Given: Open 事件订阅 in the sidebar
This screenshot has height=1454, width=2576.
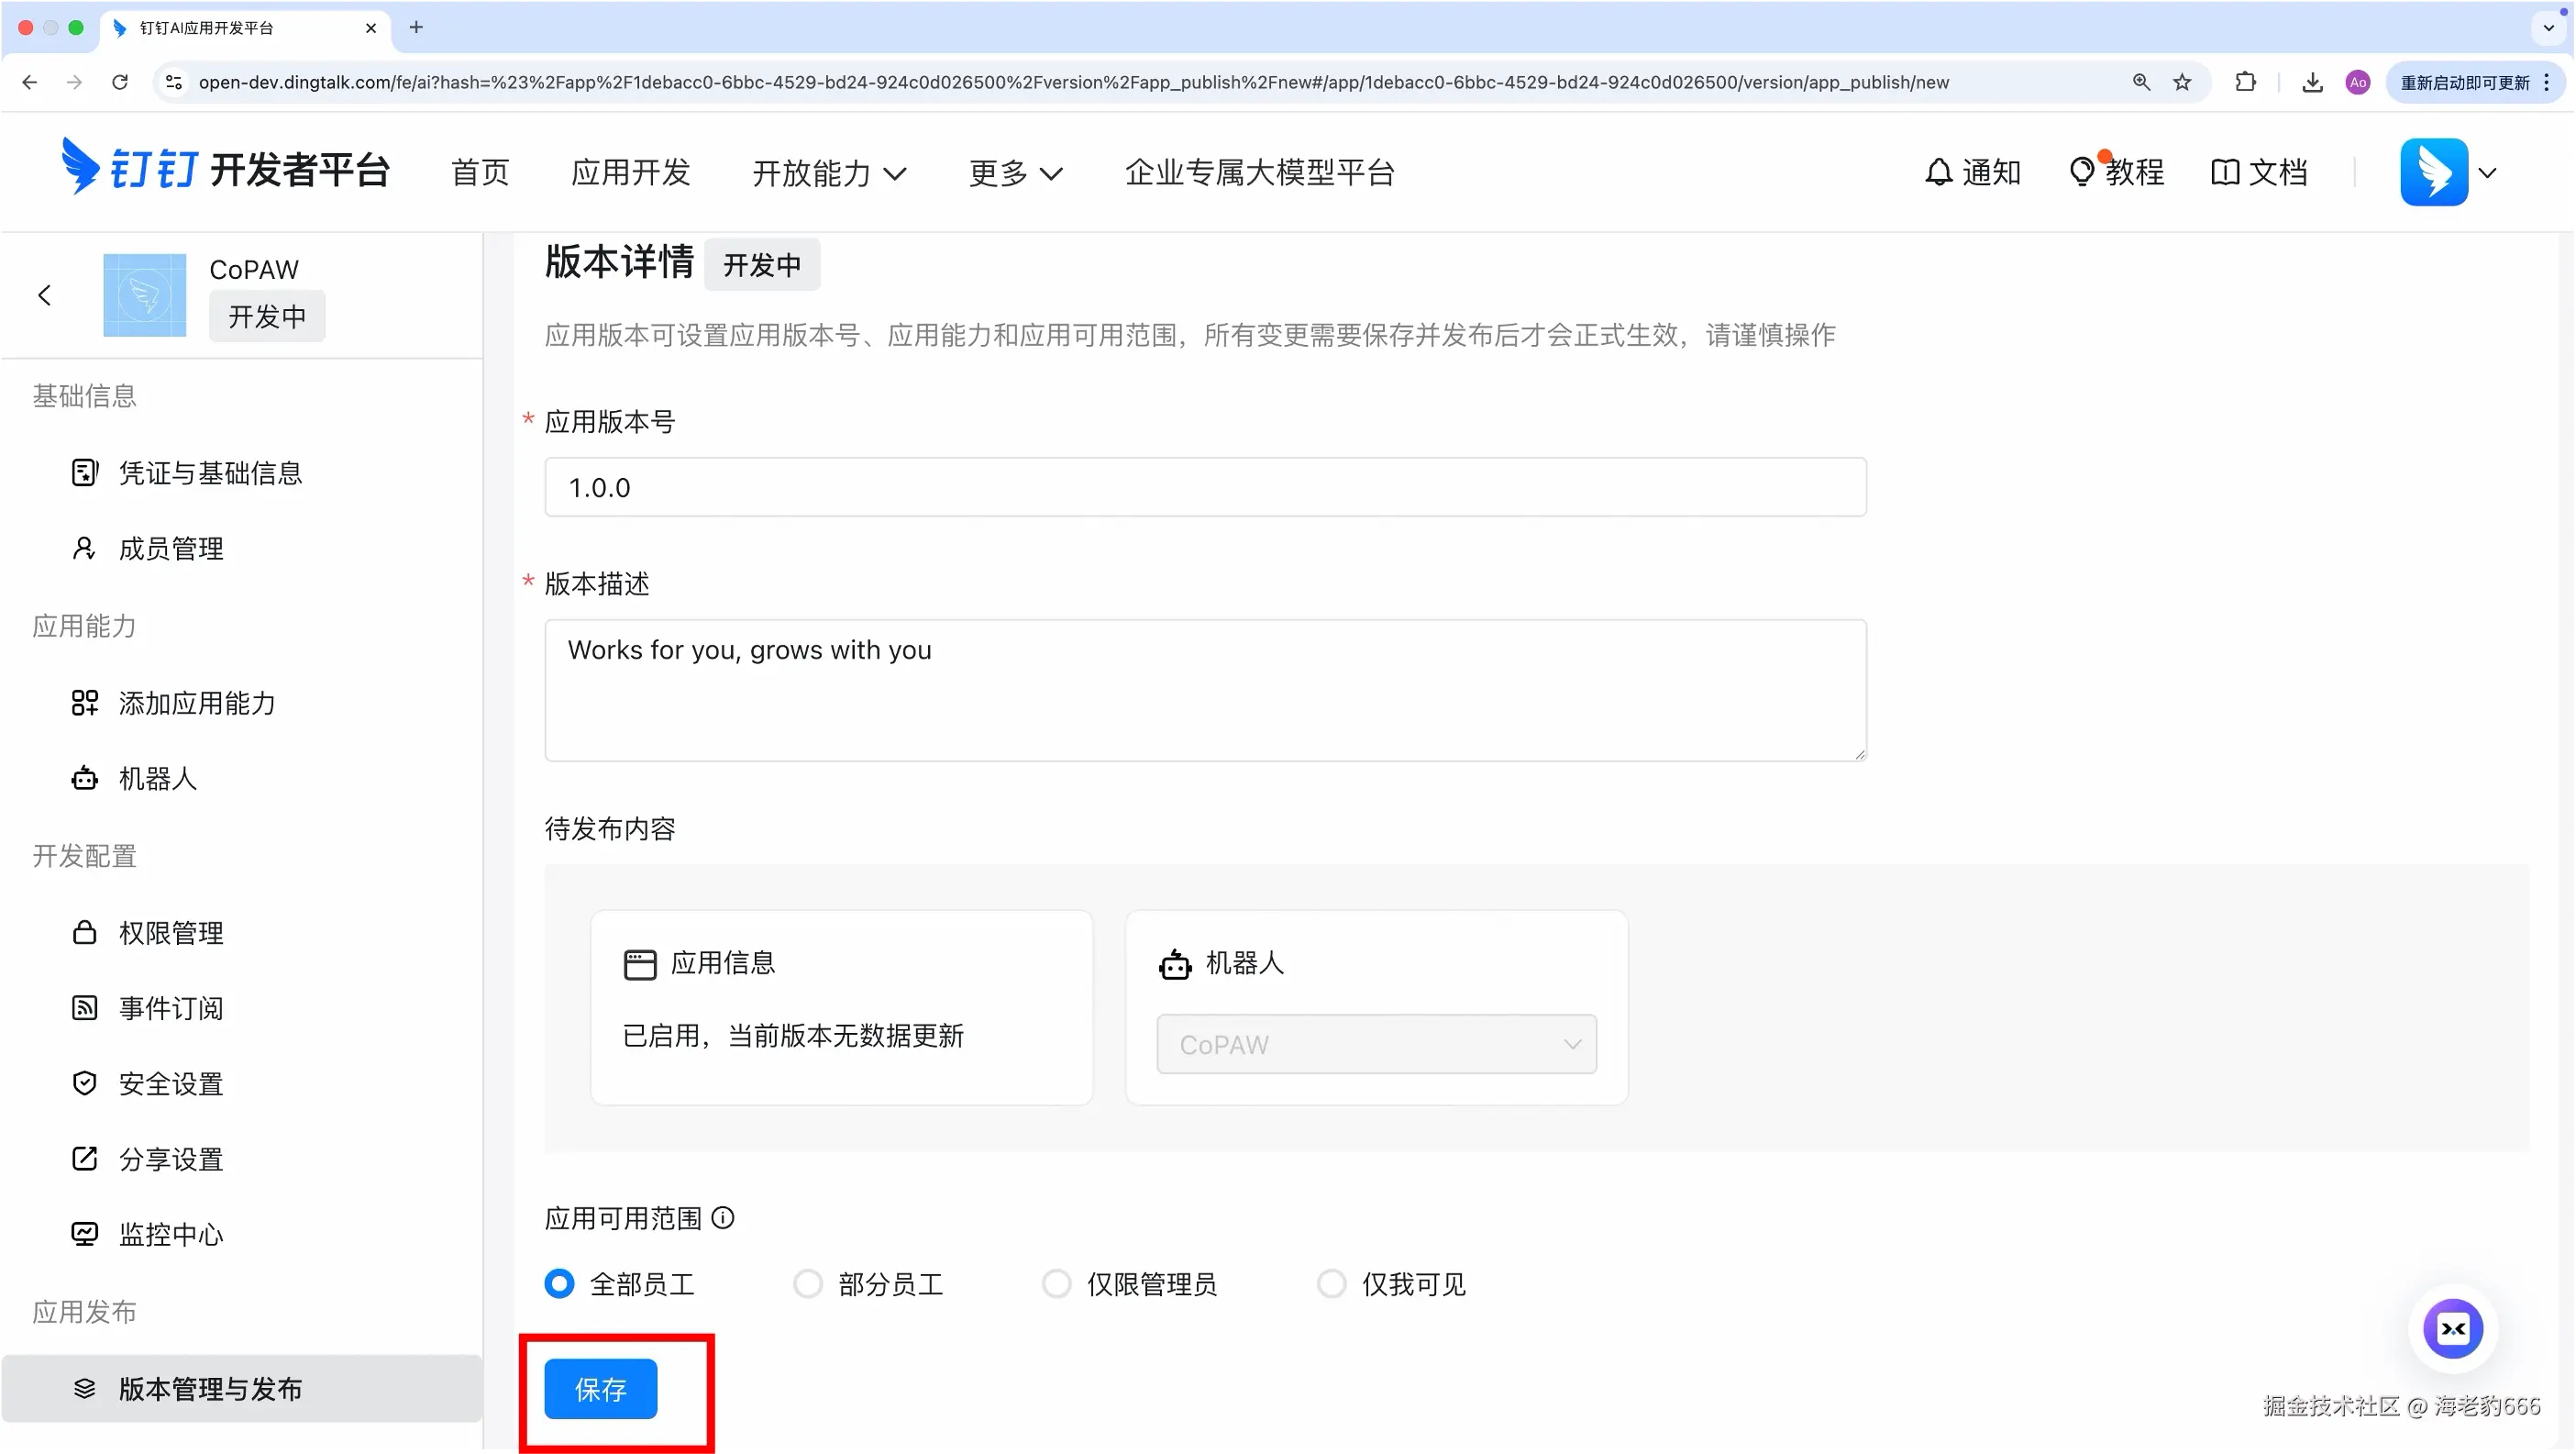Looking at the screenshot, I should click(171, 1007).
